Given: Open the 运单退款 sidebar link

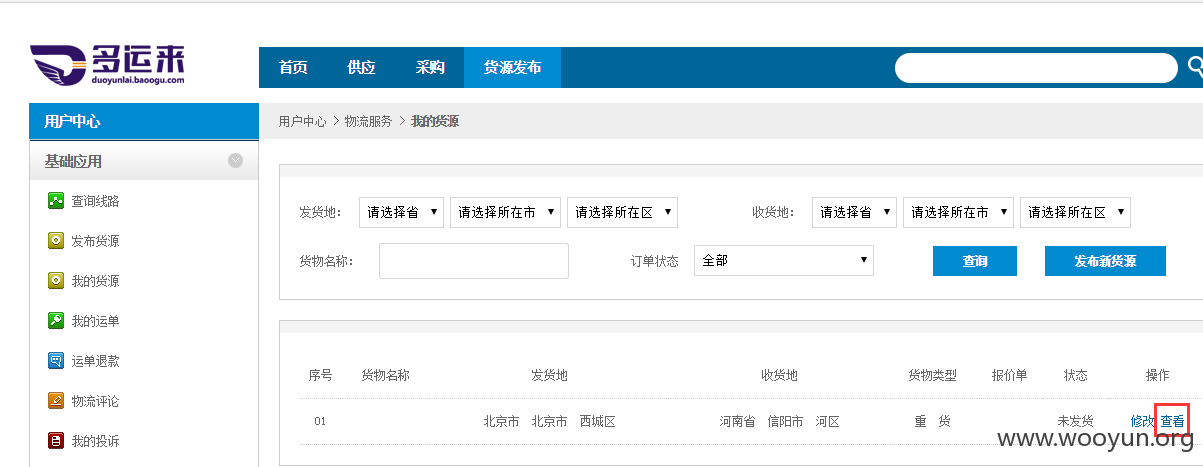Looking at the screenshot, I should 95,361.
